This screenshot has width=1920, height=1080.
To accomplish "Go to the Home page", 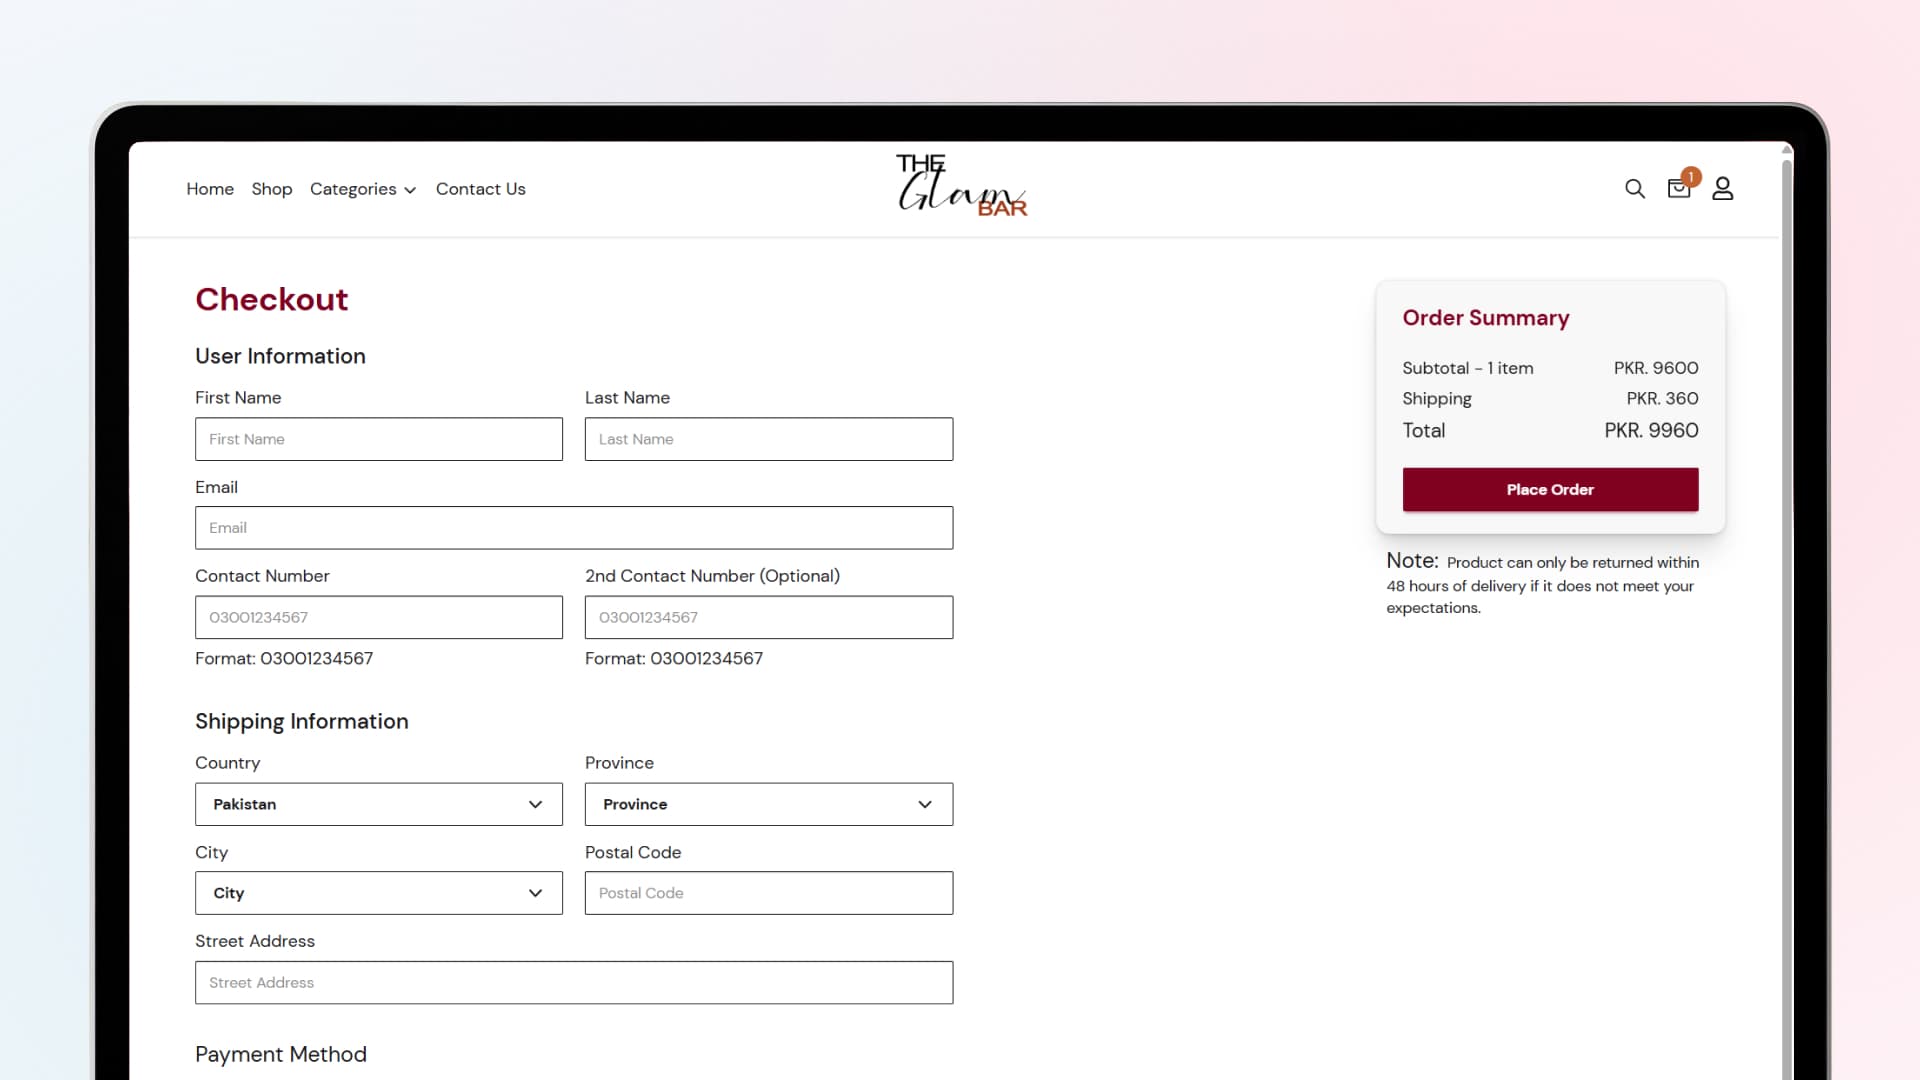I will [210, 189].
